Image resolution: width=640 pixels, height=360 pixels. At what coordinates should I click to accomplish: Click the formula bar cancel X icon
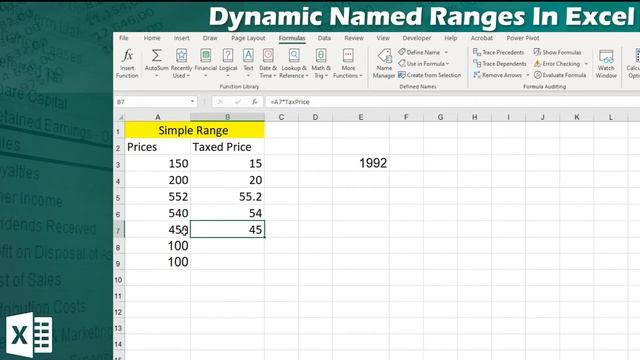pyautogui.click(x=220, y=102)
